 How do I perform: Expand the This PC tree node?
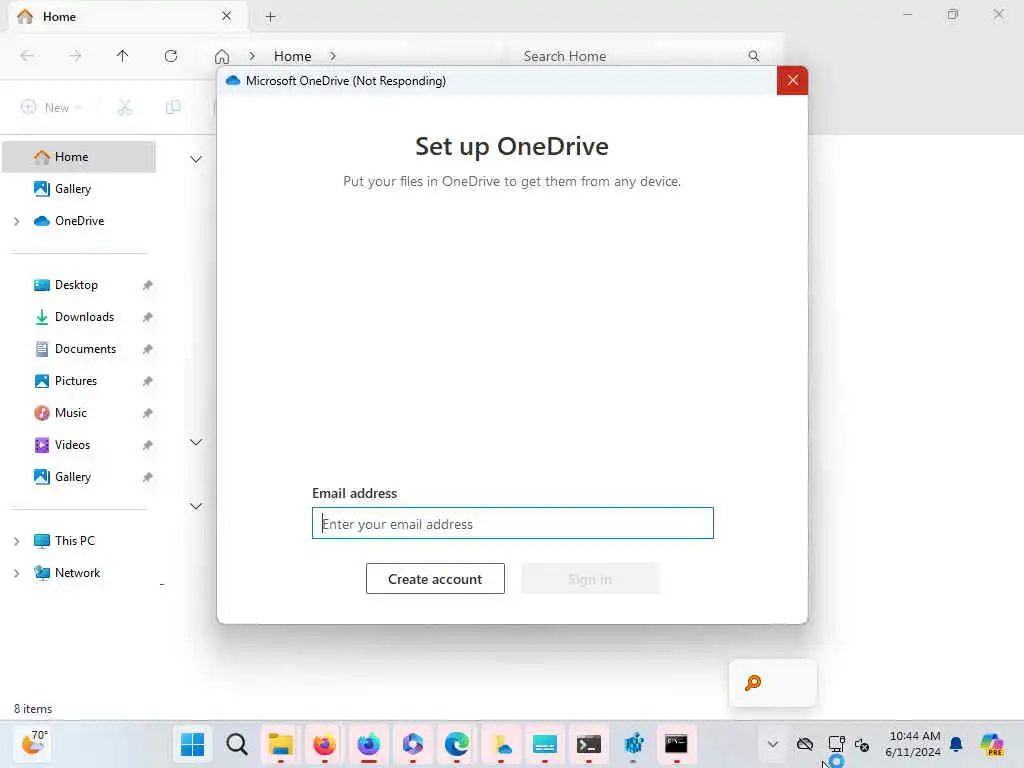pyautogui.click(x=17, y=541)
